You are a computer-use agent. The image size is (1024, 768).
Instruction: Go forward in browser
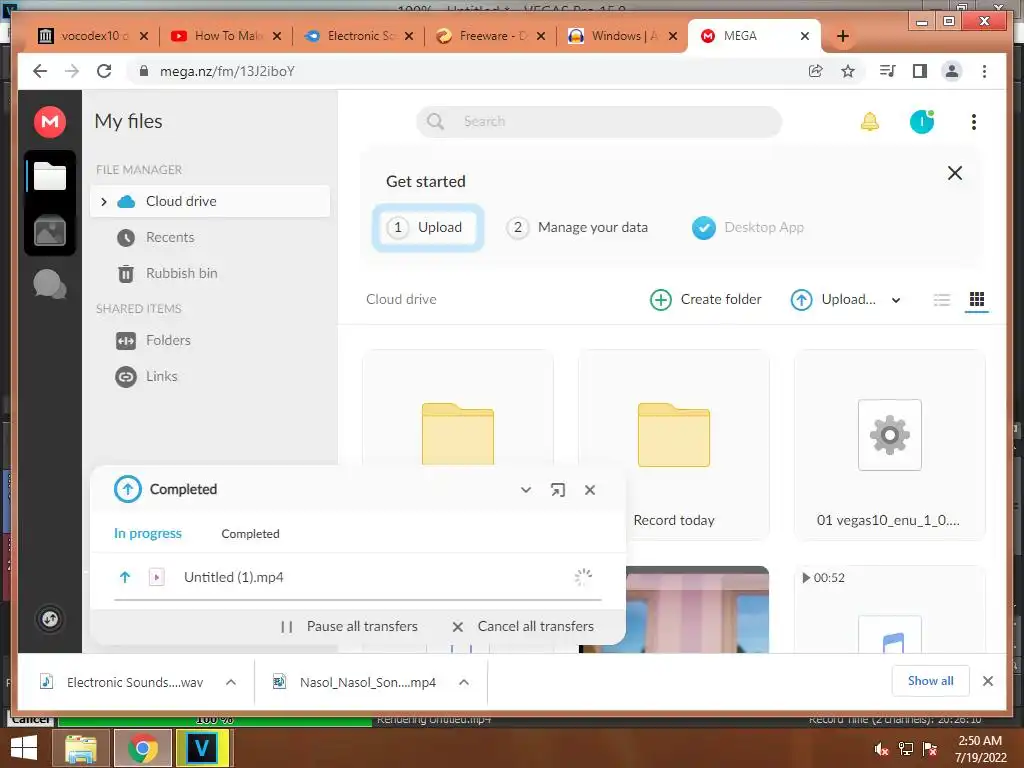[72, 71]
